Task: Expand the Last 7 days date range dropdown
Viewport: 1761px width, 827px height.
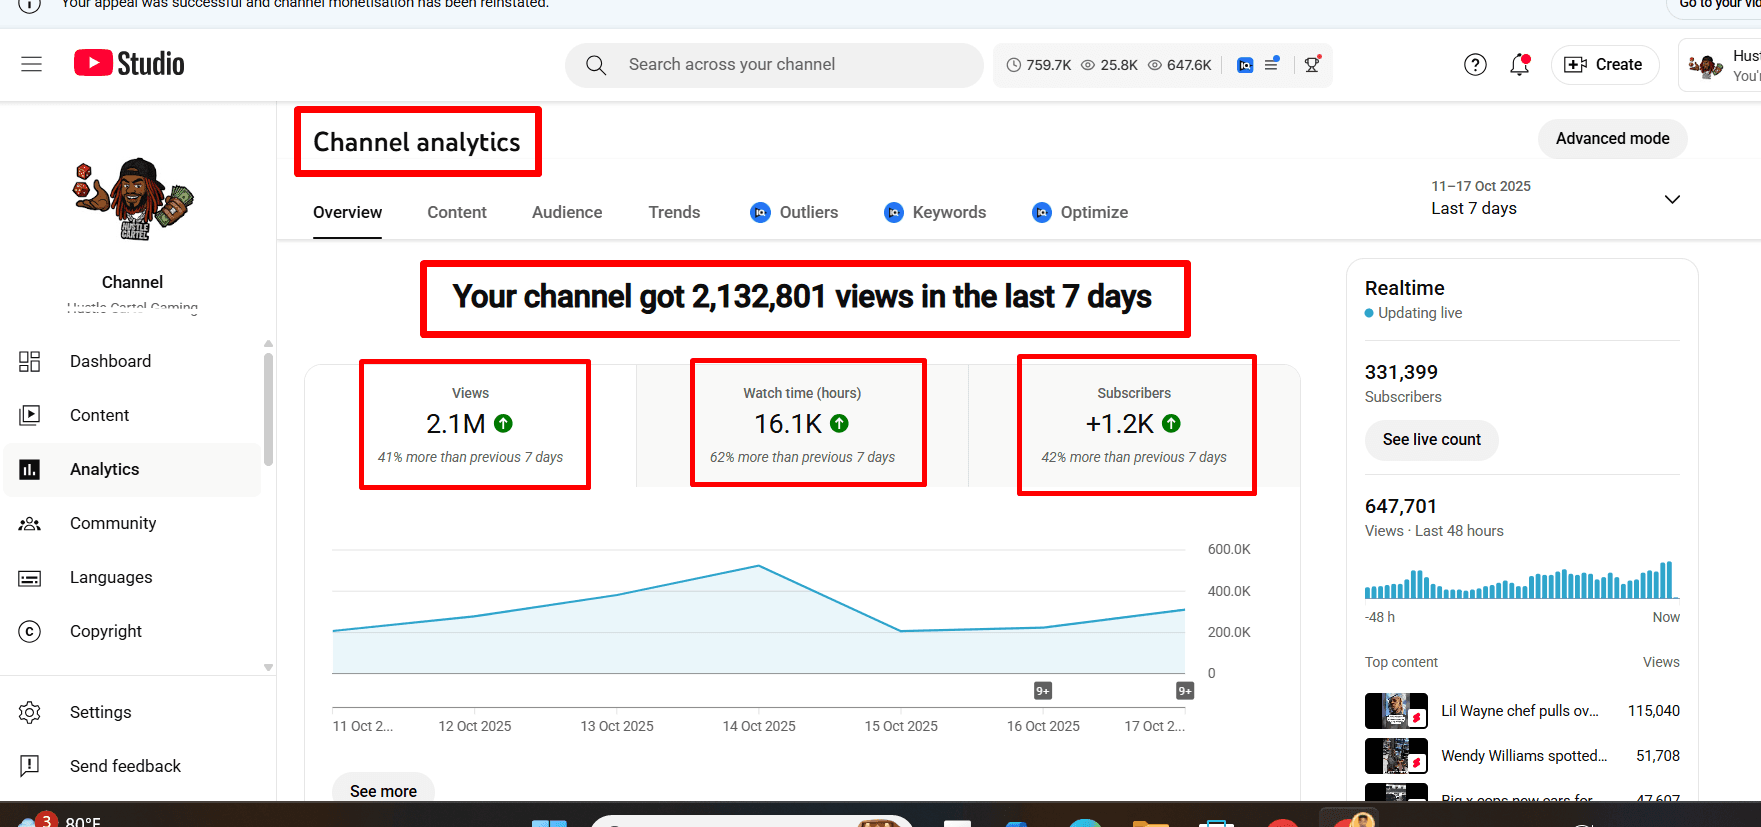Action: pos(1556,198)
